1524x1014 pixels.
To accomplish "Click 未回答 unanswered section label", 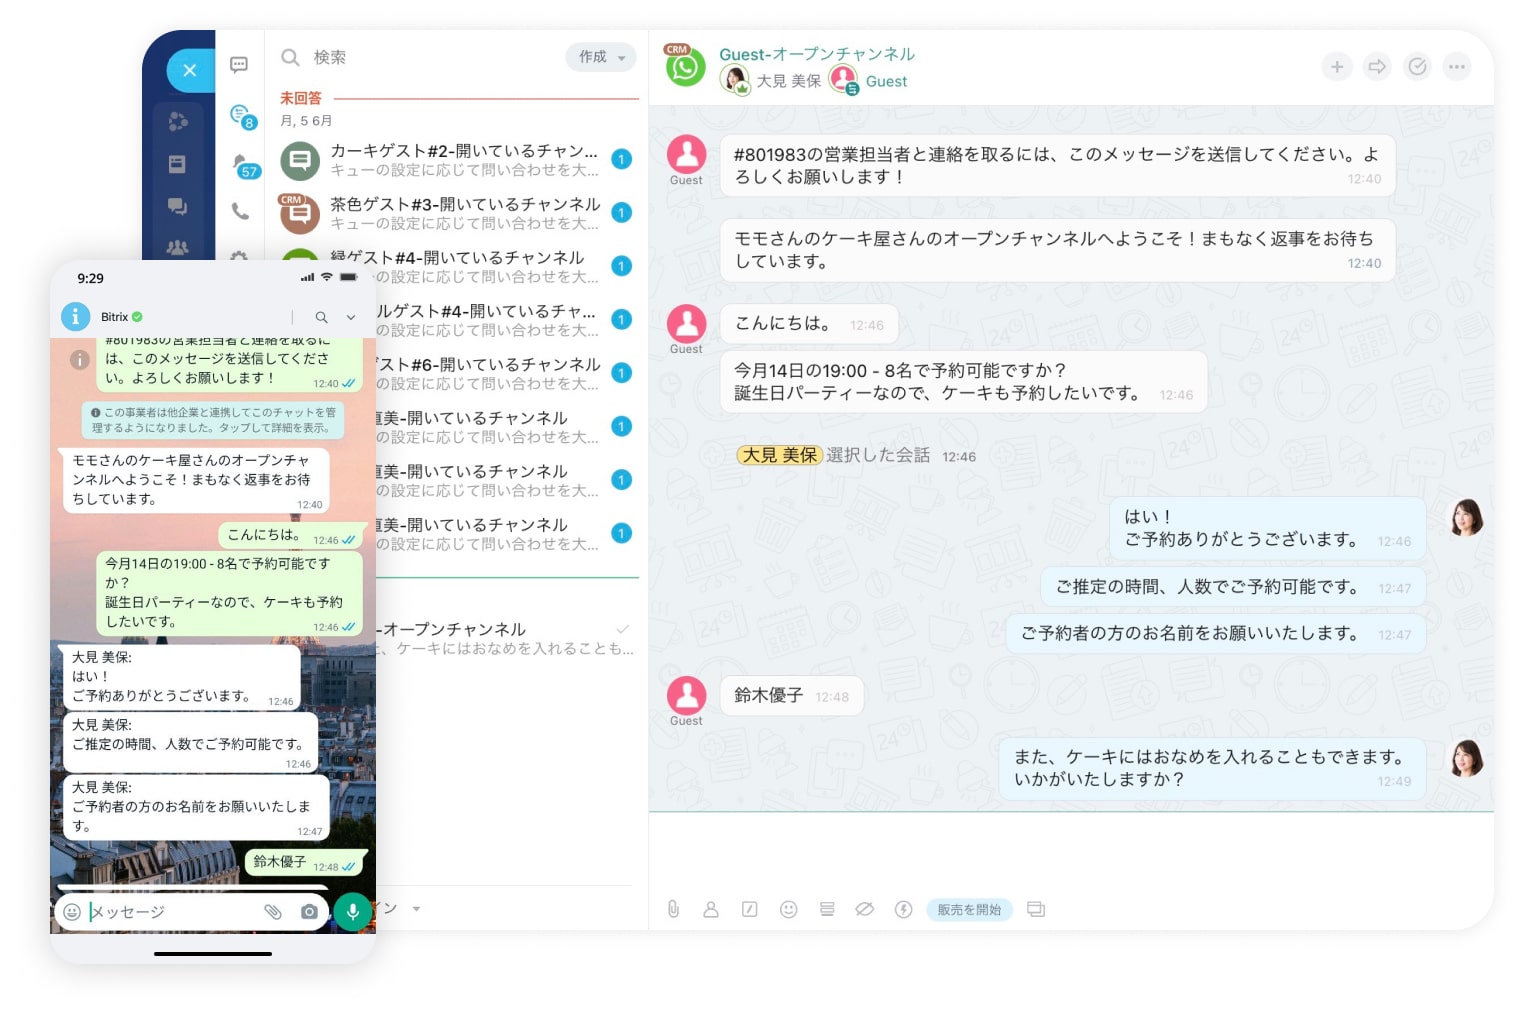I will pos(301,98).
